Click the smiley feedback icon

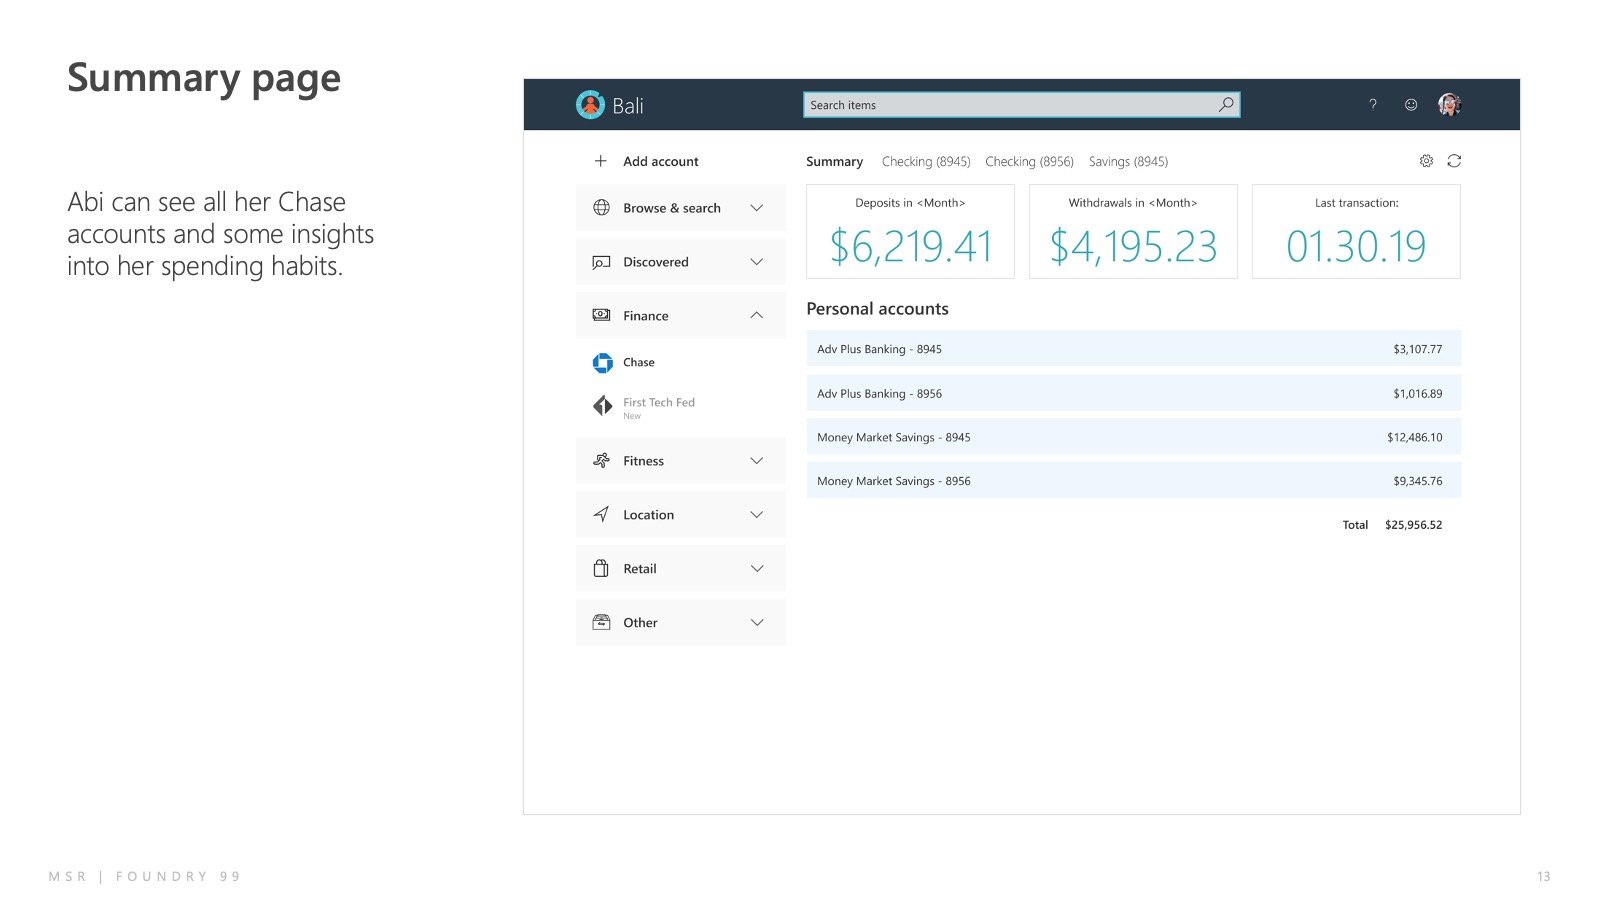tap(1411, 105)
